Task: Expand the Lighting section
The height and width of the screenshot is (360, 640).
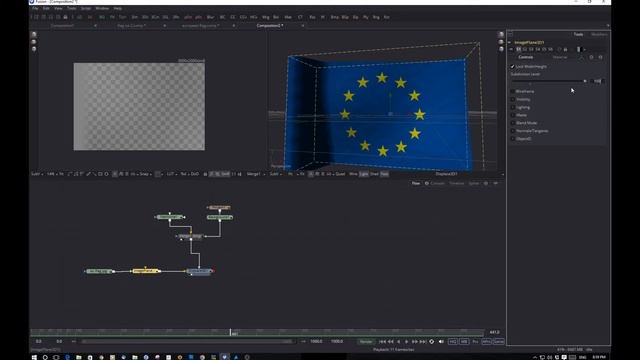Action: pos(522,107)
